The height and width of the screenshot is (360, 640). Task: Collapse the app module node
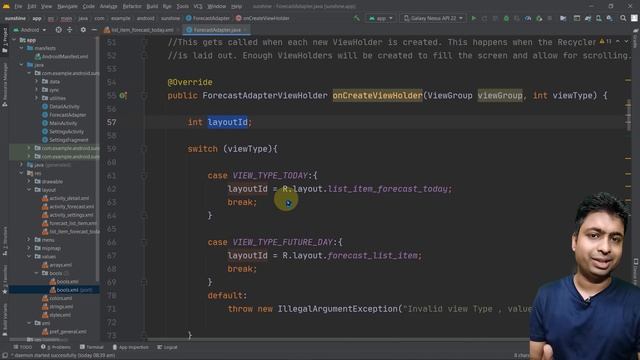click(x=14, y=40)
